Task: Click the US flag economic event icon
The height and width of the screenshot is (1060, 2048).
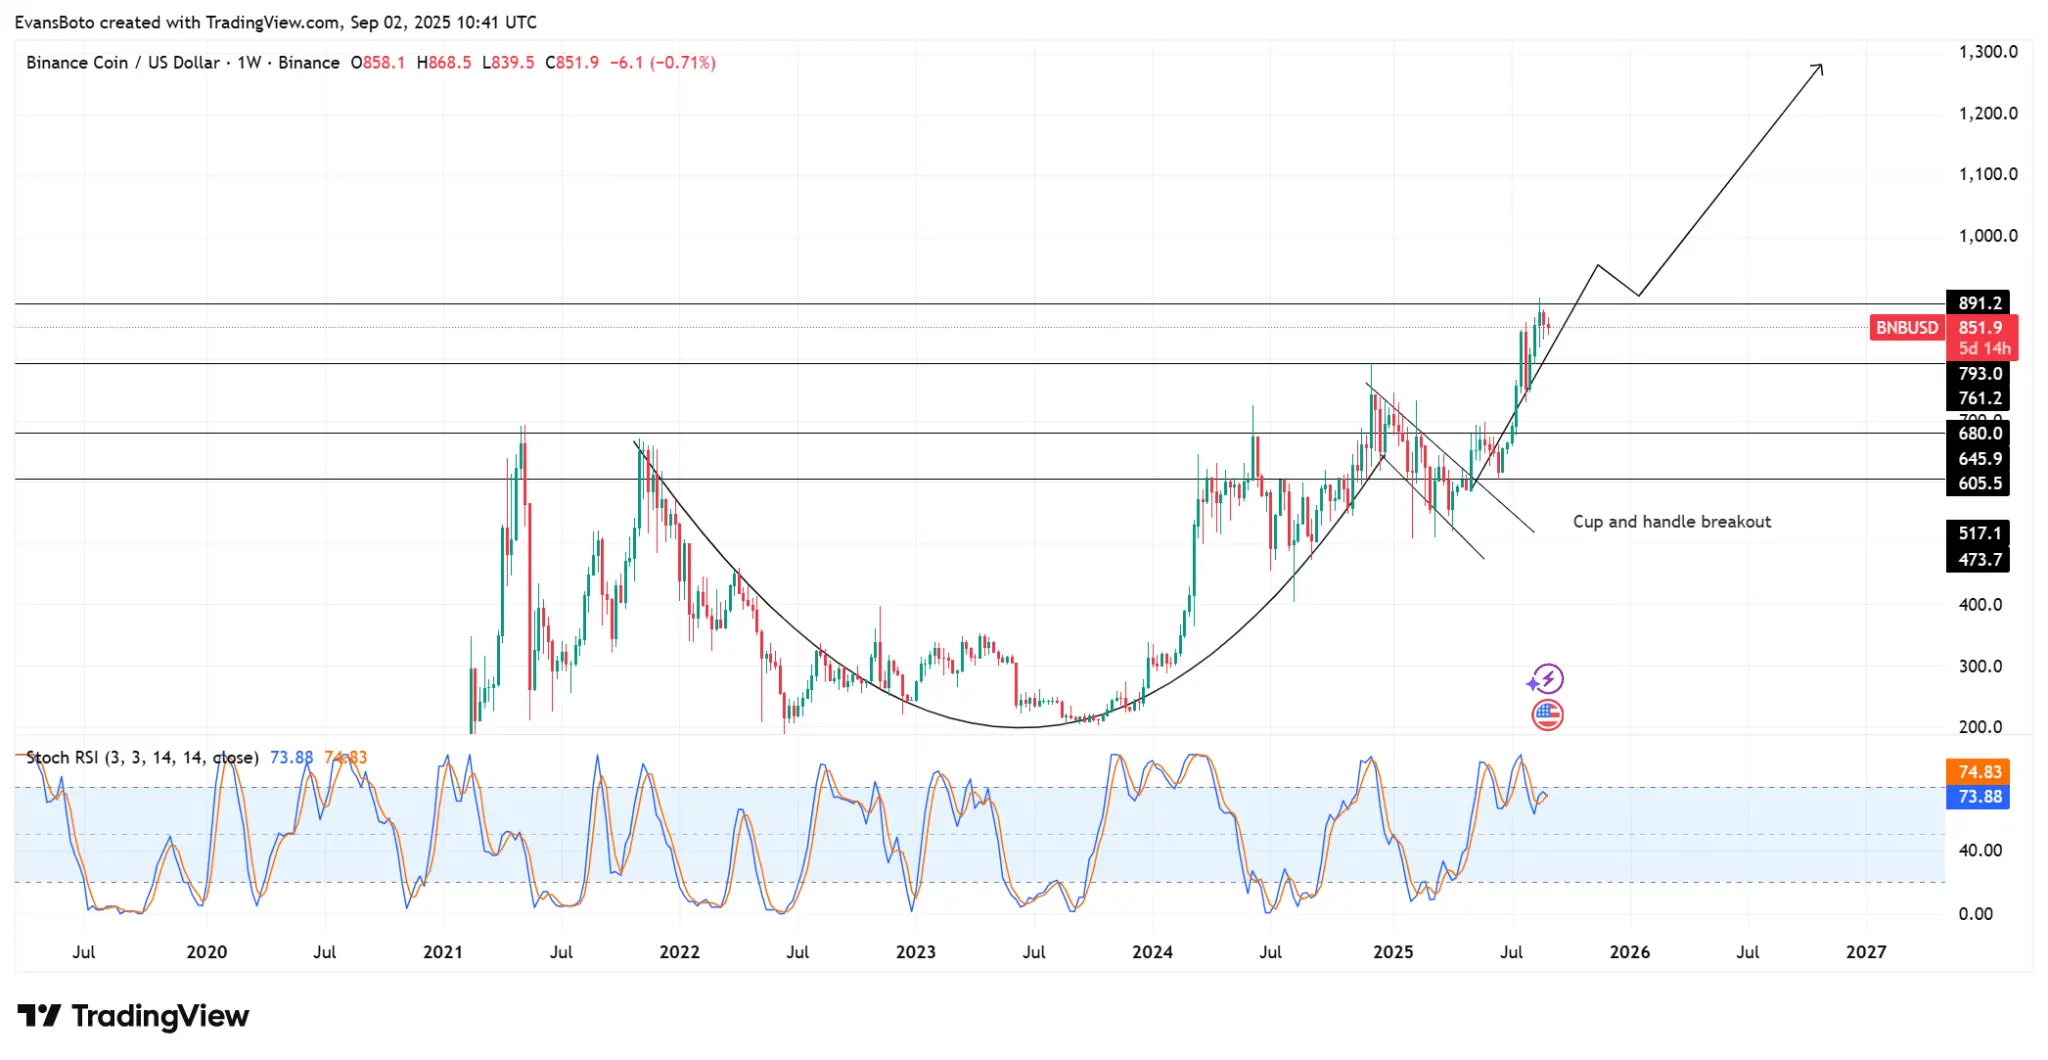Action: tap(1547, 715)
